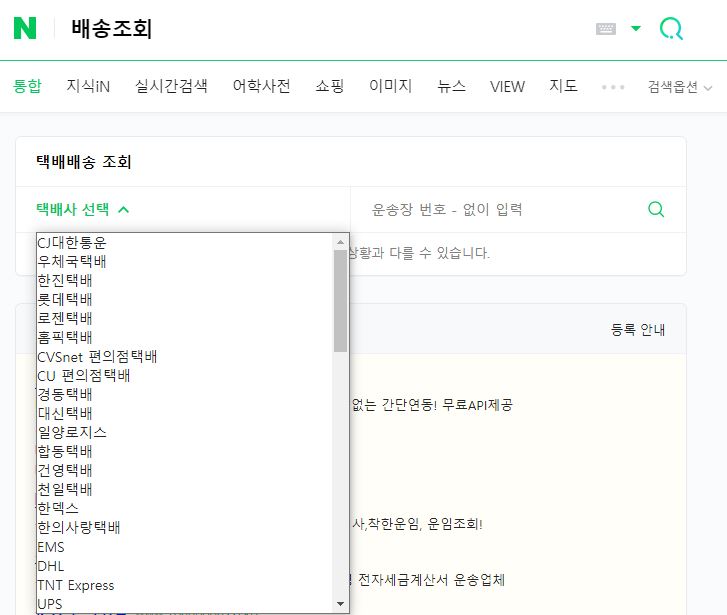
Task: Open the 뉴스 tab
Action: coord(451,86)
